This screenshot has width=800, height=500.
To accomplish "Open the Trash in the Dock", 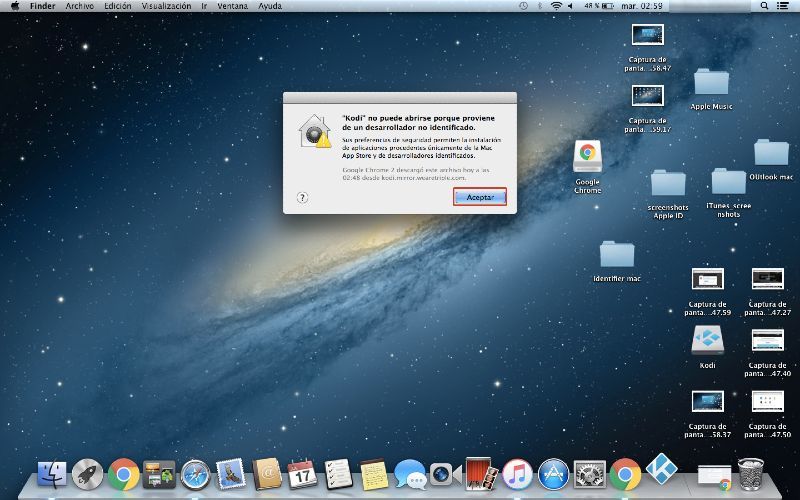I will [751, 474].
